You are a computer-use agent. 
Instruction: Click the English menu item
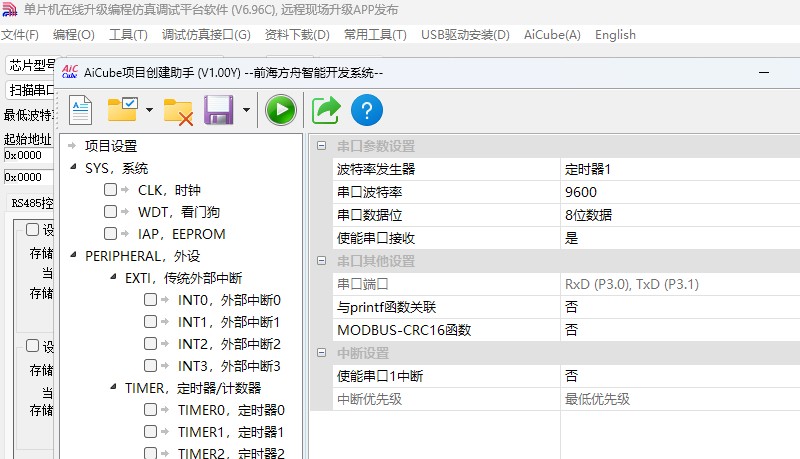point(615,35)
